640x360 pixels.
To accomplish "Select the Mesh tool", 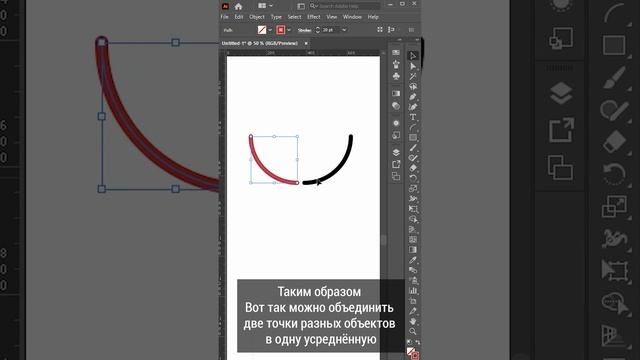I will click(413, 240).
